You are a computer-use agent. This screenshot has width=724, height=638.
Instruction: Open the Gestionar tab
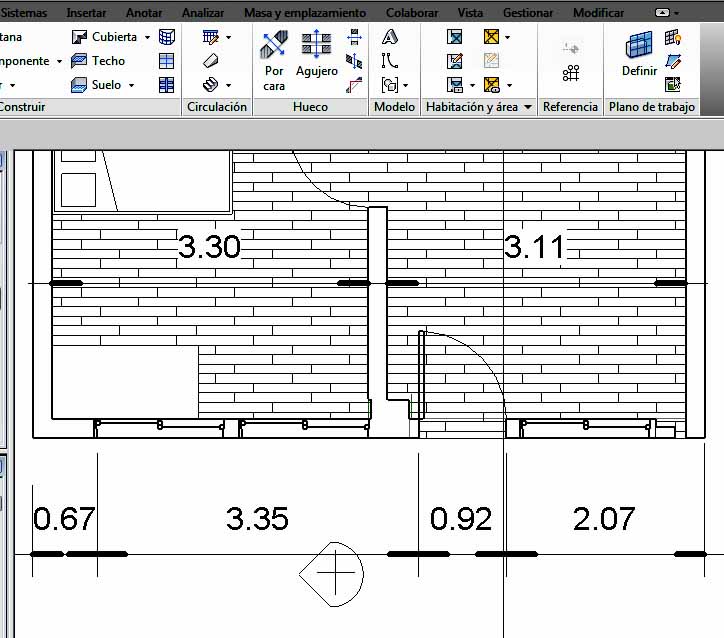click(527, 13)
